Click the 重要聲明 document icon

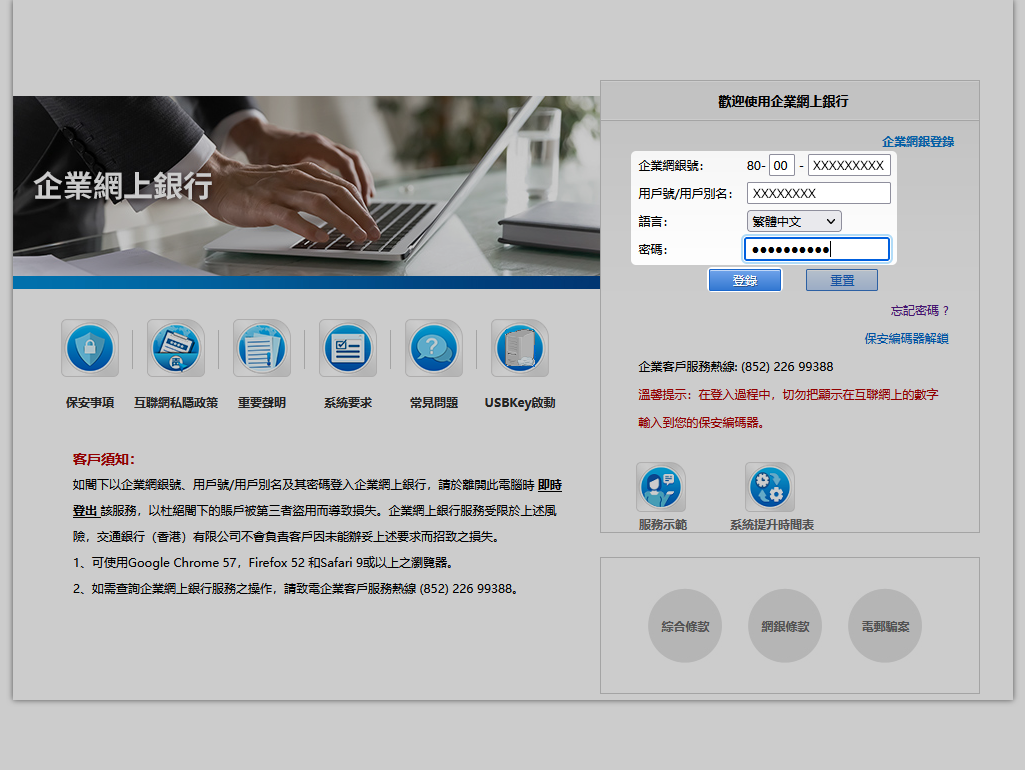262,349
